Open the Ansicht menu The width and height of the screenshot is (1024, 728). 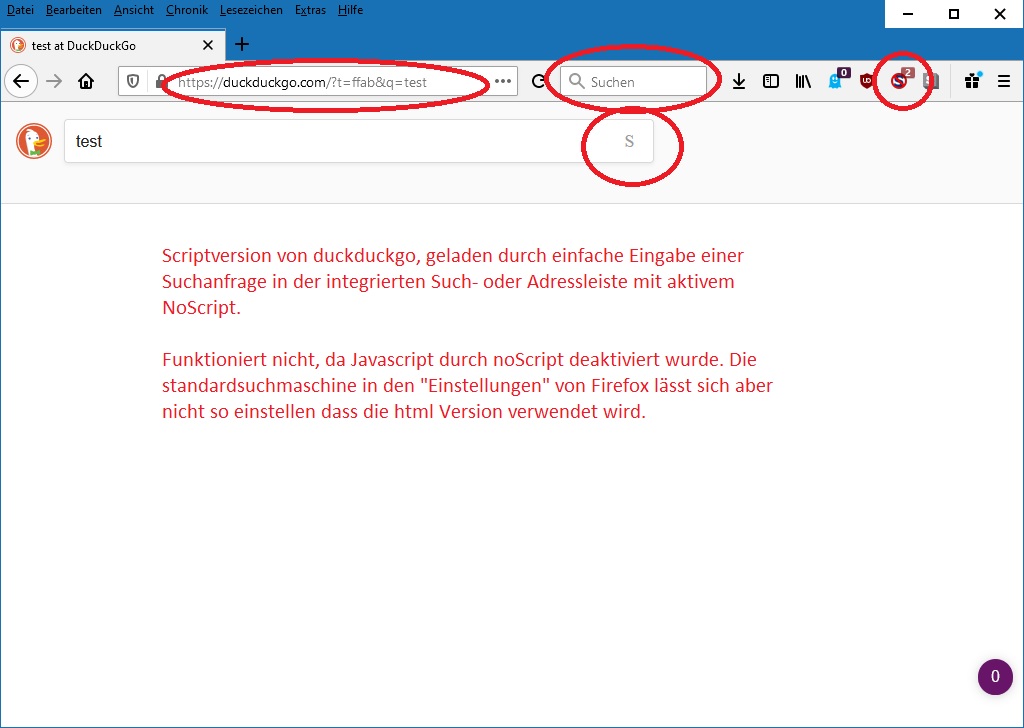coord(134,10)
